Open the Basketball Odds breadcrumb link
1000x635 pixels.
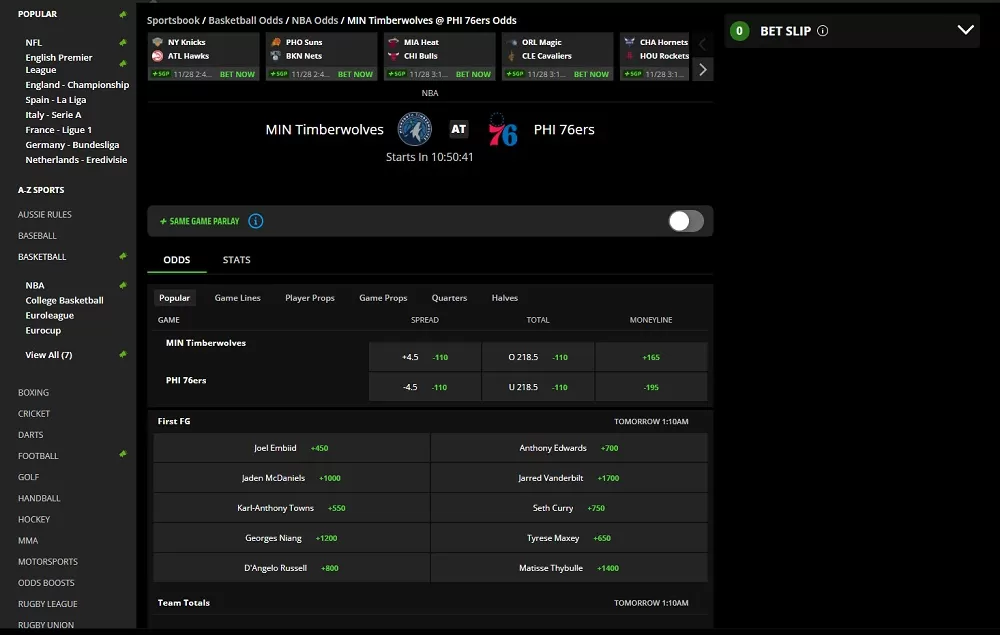point(246,20)
